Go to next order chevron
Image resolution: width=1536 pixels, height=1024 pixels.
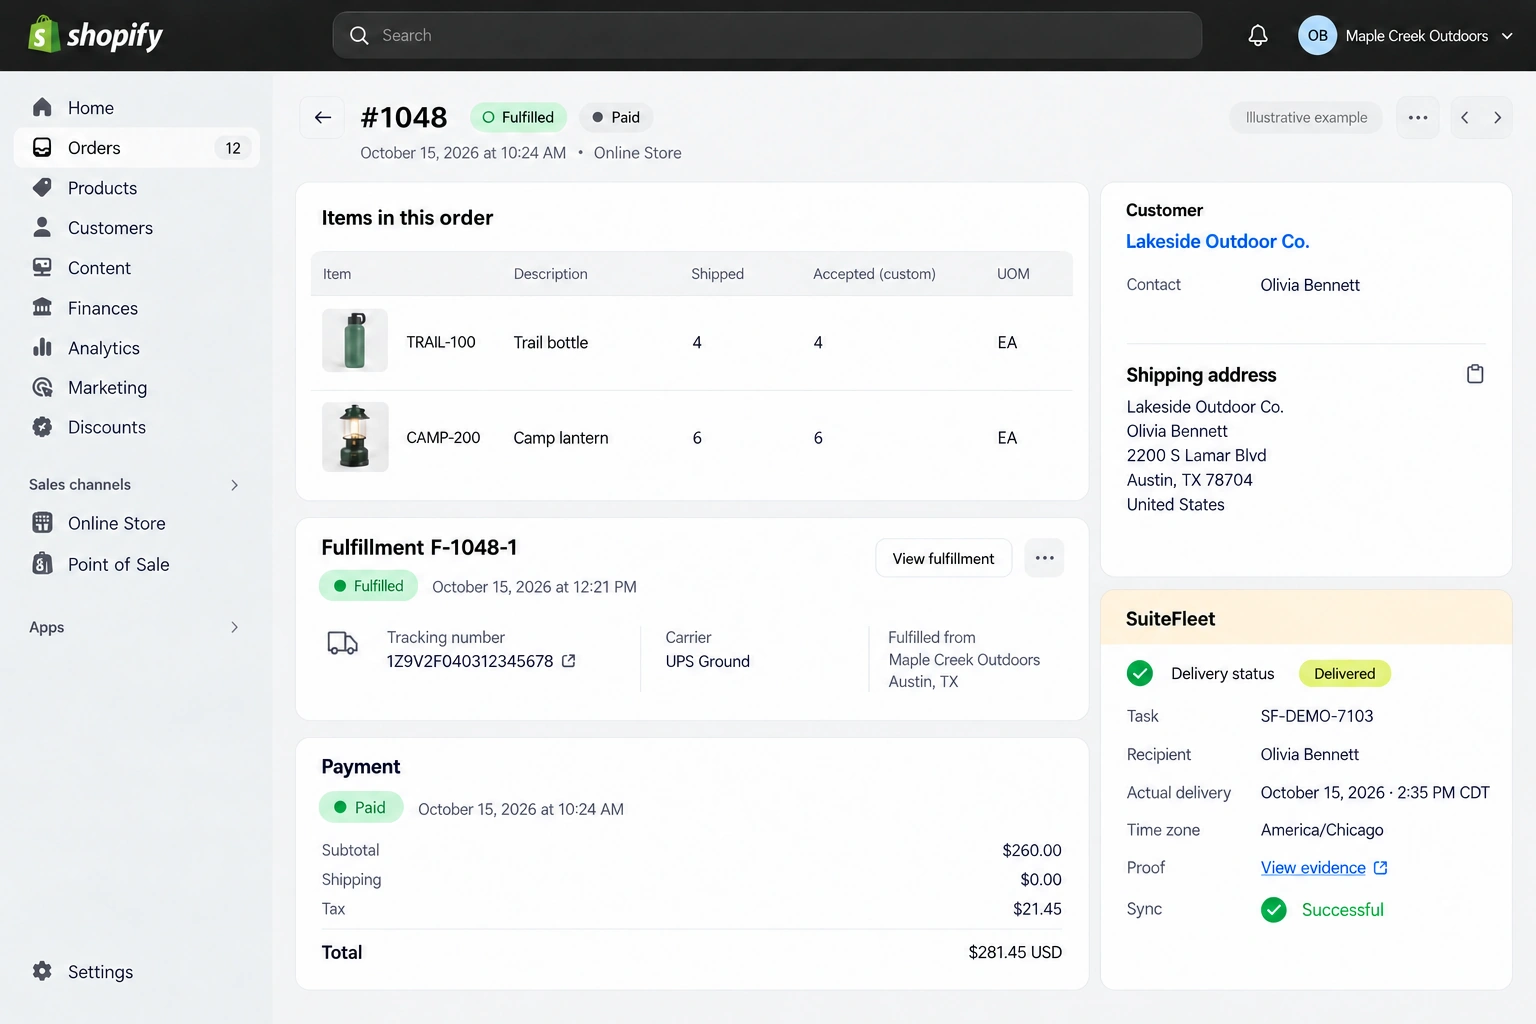[1497, 118]
